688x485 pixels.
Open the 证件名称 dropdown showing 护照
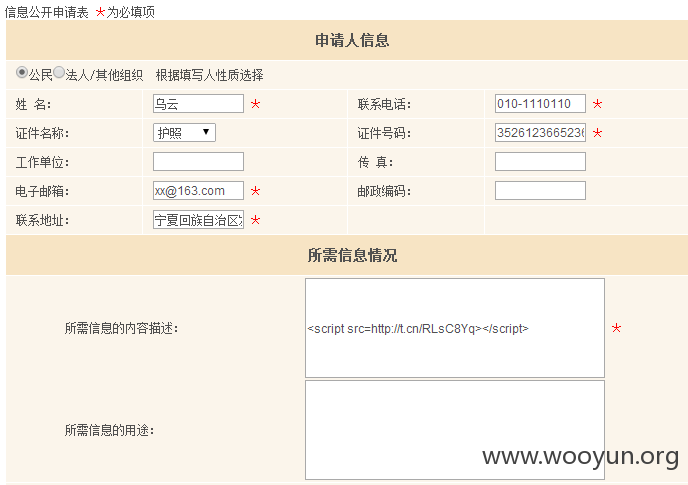(x=184, y=133)
